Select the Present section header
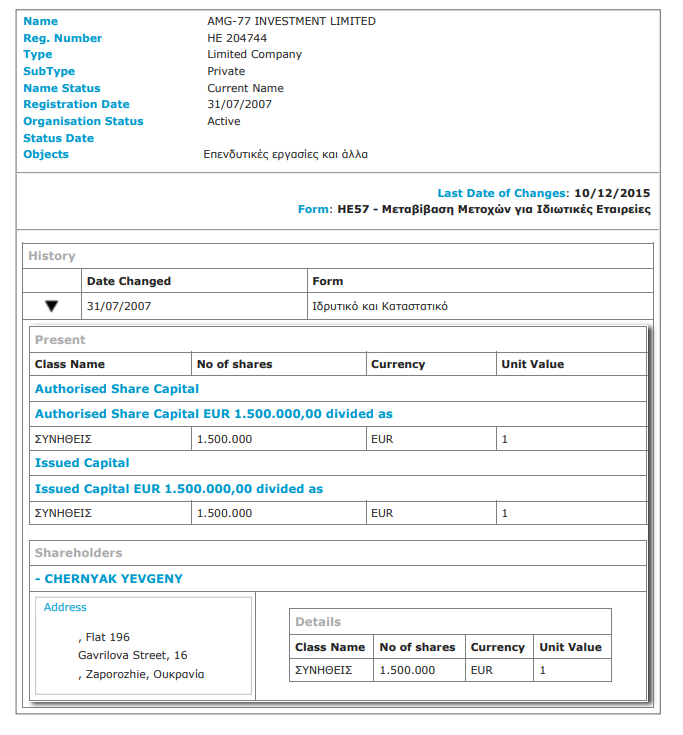 (60, 340)
